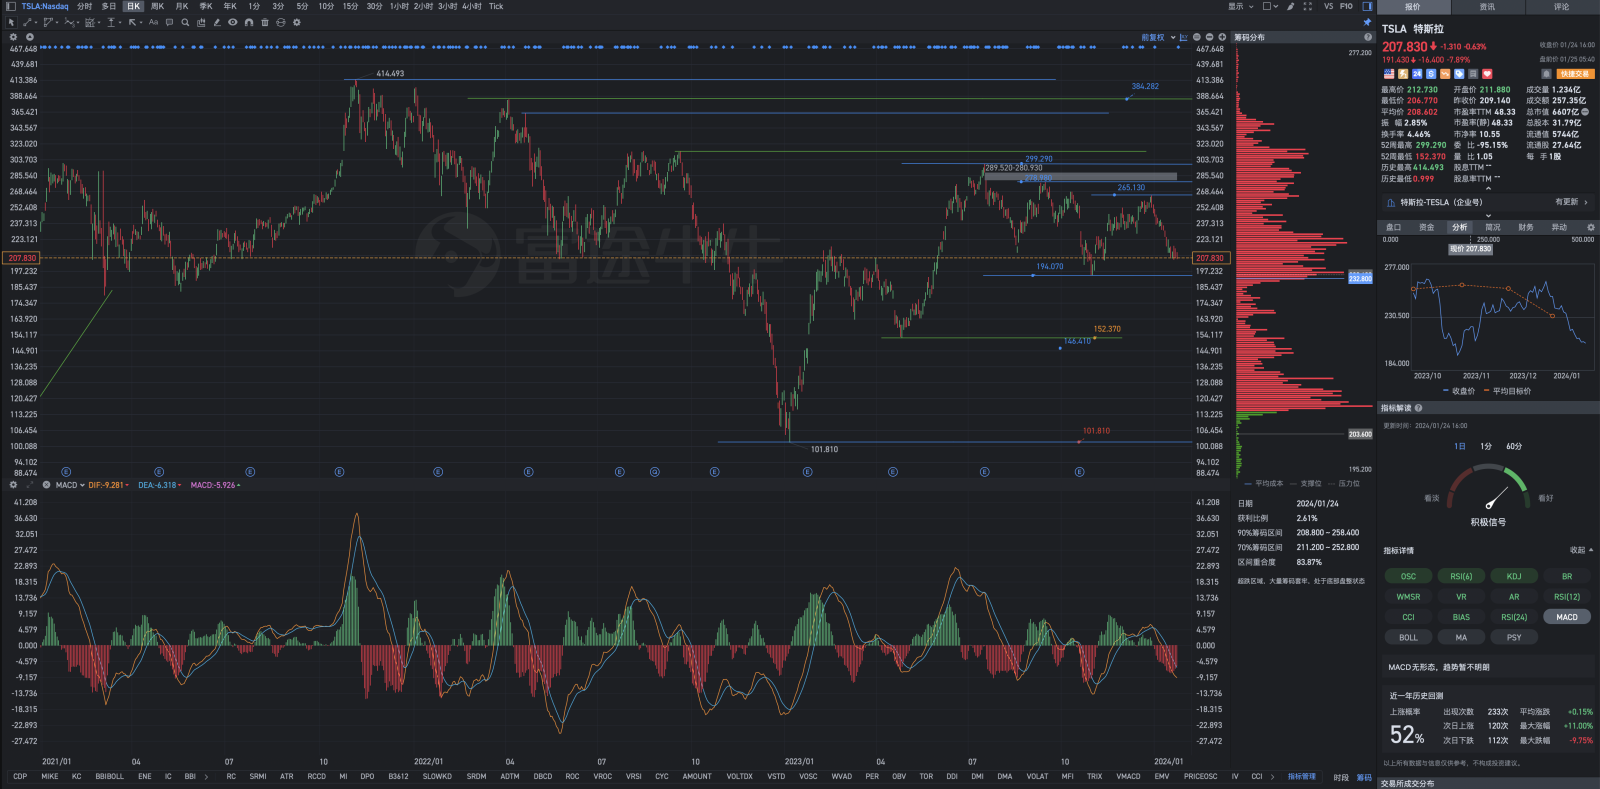1600x789 pixels.
Task: Open 指标管理 indicator management
Action: [x=1301, y=776]
